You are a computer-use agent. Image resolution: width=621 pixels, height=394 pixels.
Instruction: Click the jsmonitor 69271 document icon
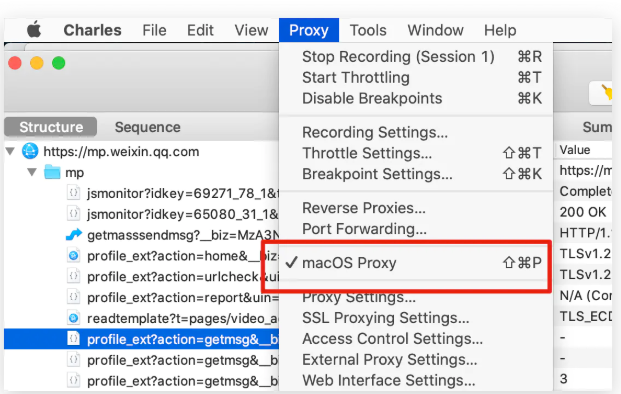click(73, 193)
